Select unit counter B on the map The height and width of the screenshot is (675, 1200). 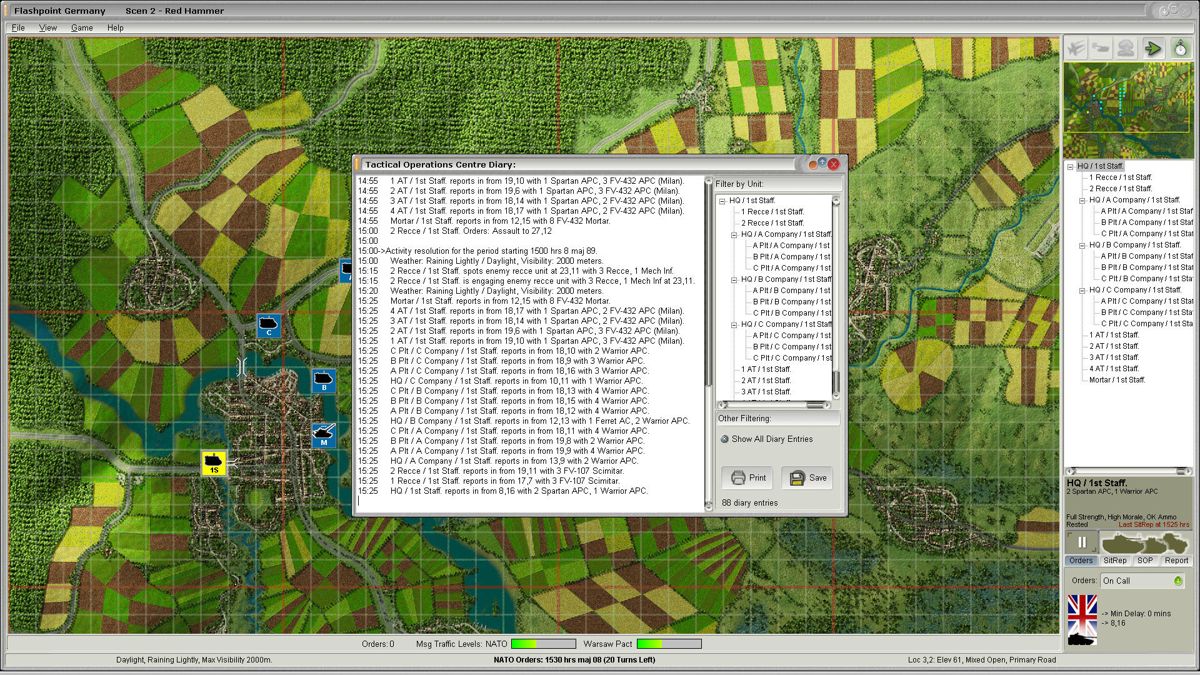(322, 381)
